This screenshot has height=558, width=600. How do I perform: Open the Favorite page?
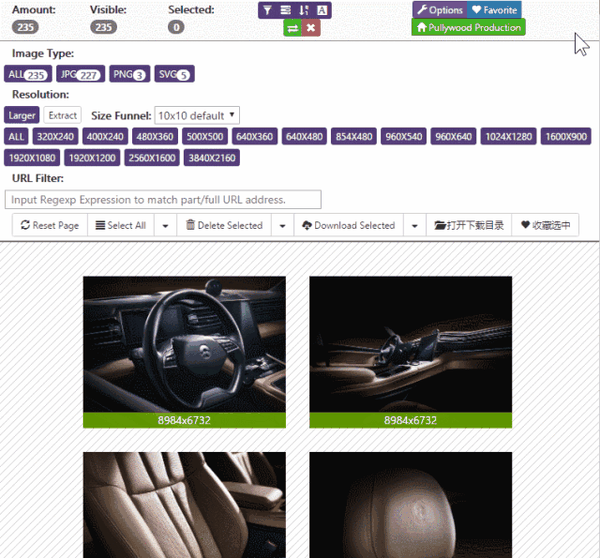point(494,10)
